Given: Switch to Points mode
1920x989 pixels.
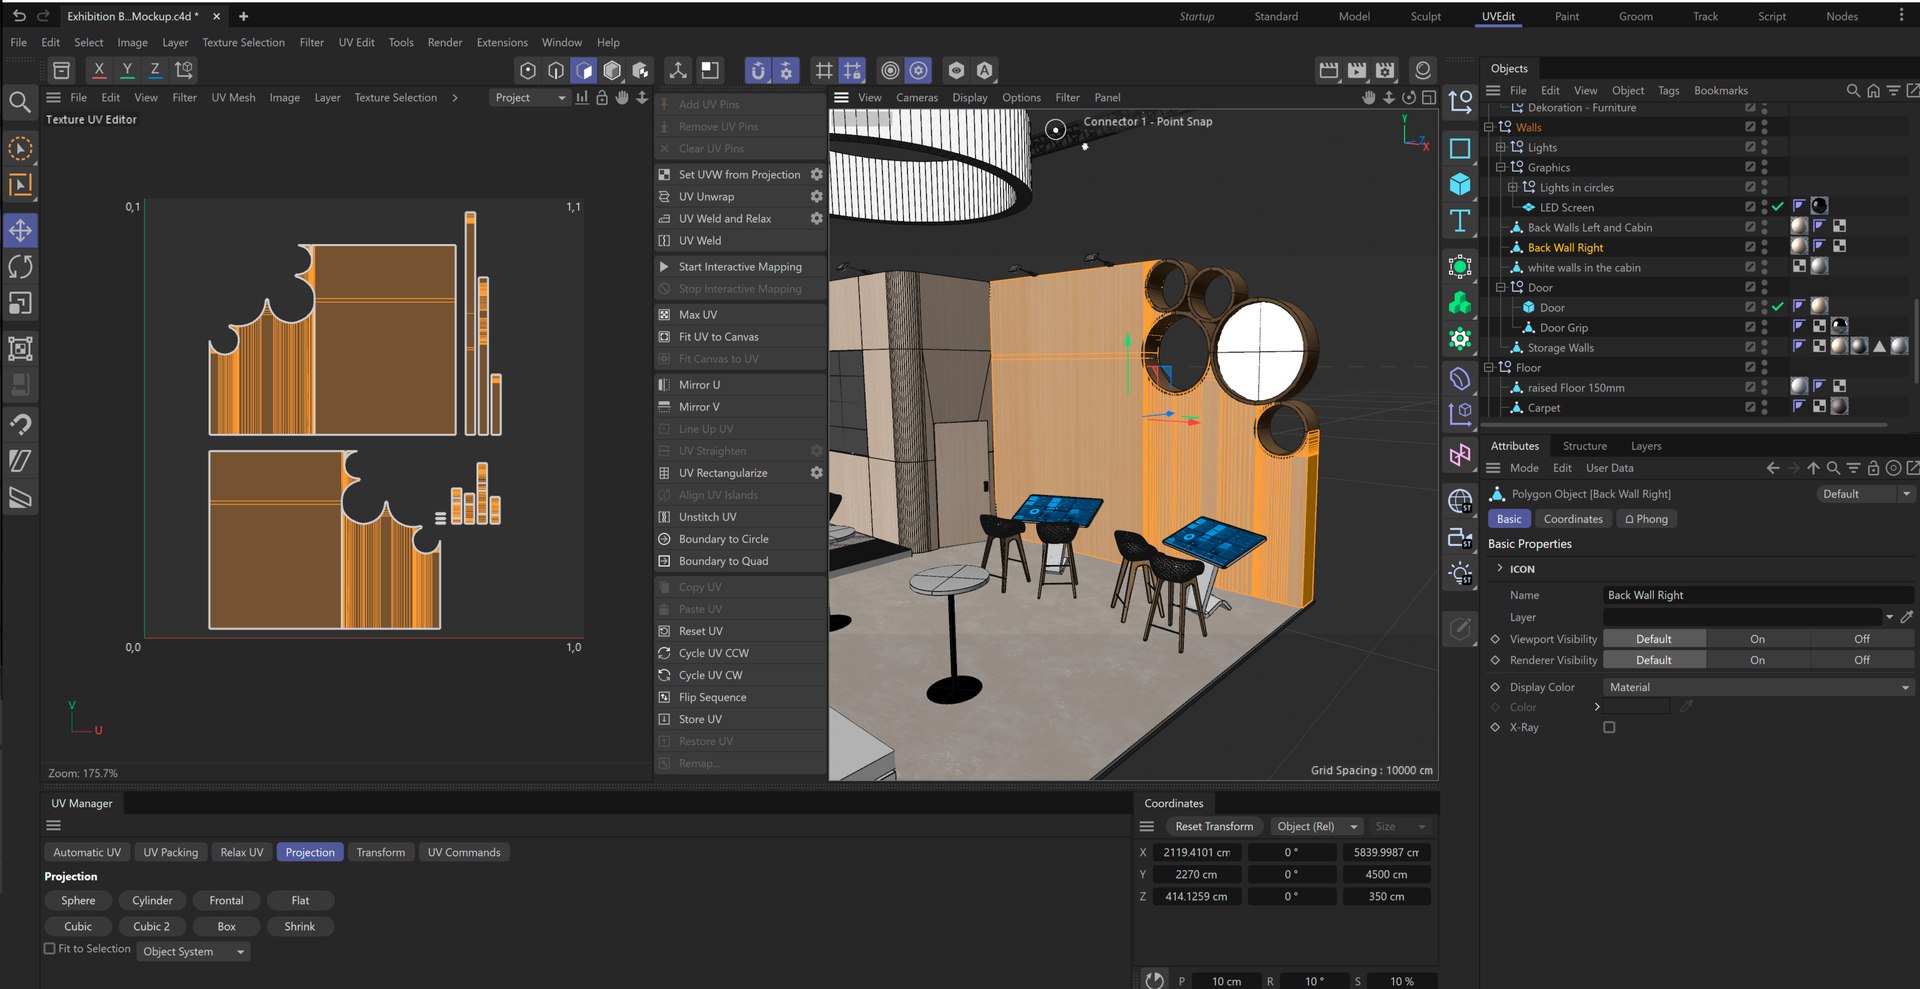Looking at the screenshot, I should pos(528,70).
